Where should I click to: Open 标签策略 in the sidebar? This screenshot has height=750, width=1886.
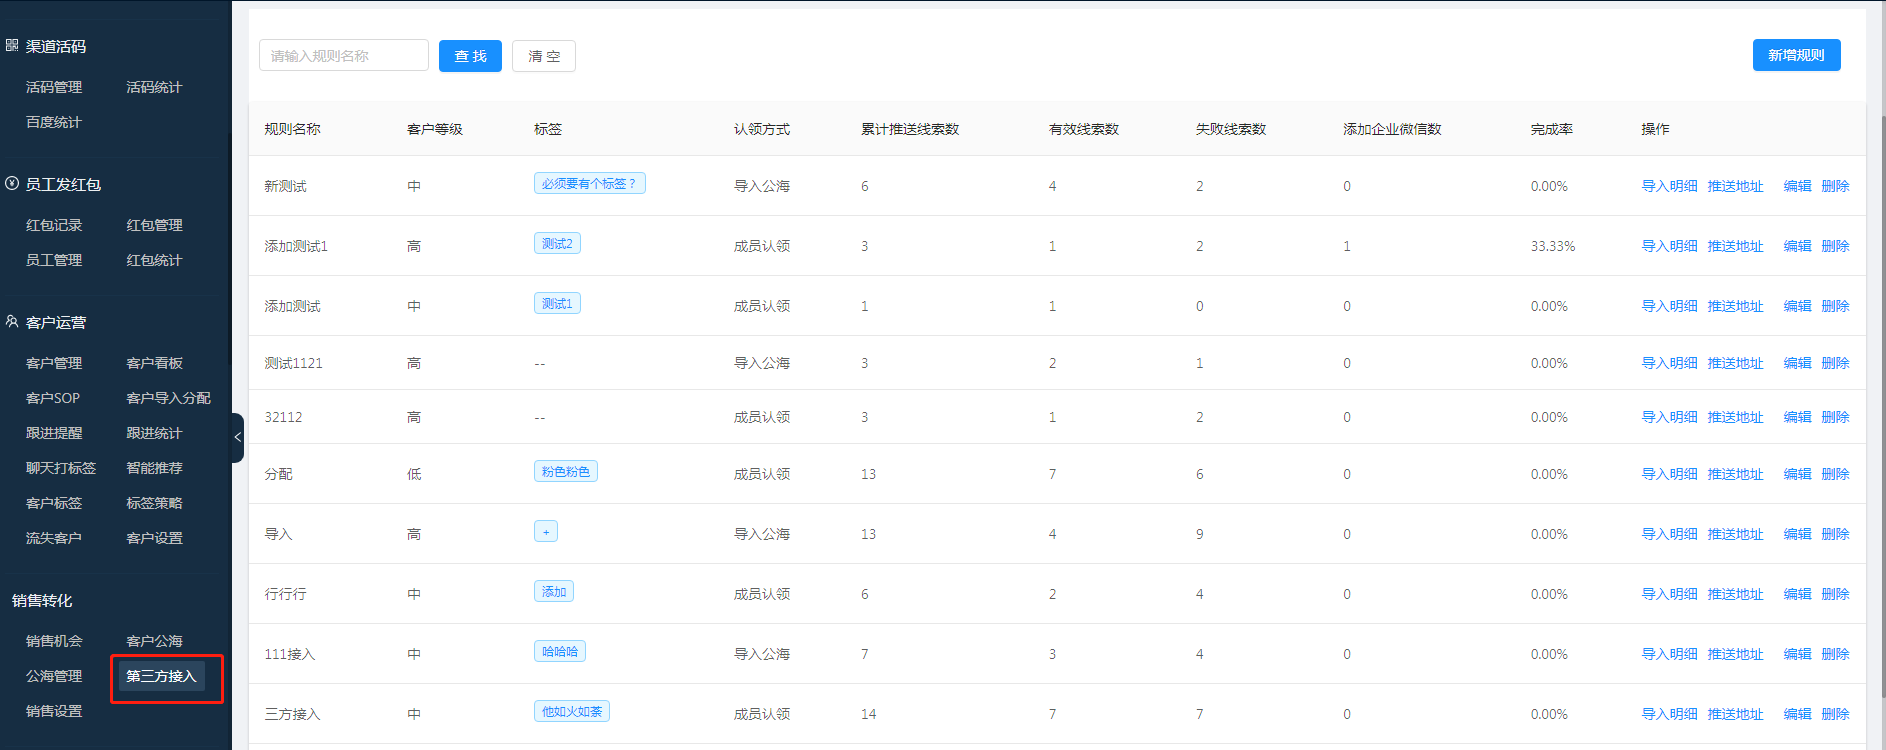coord(154,503)
